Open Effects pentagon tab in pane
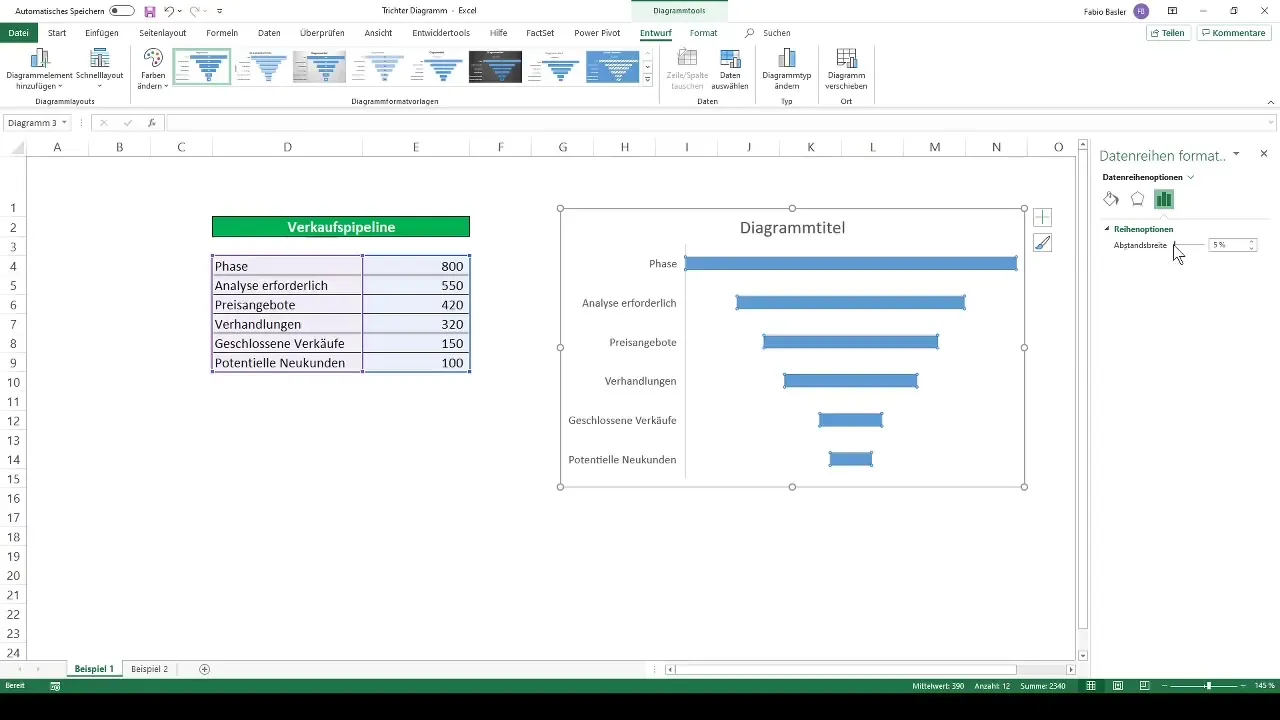1280x720 pixels. 1137,199
